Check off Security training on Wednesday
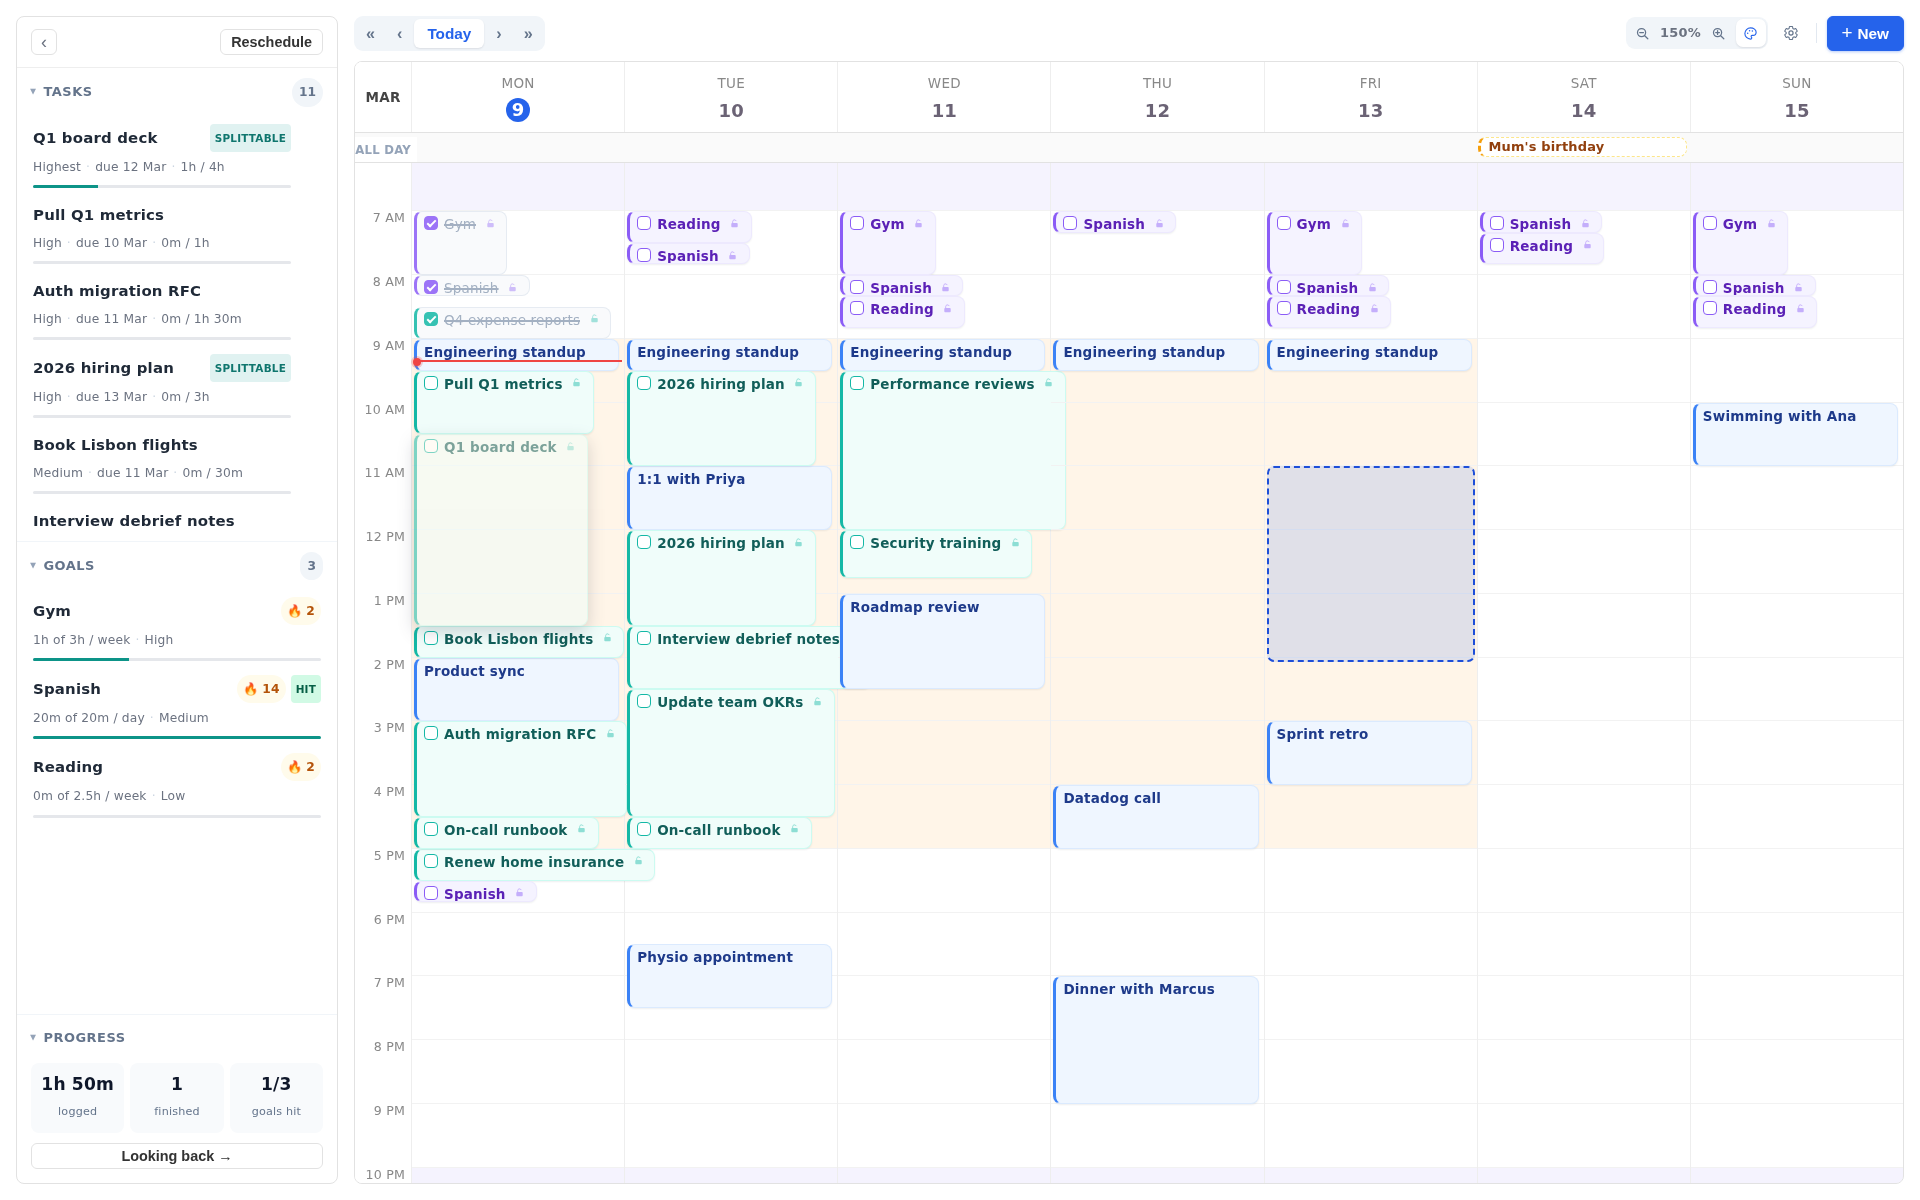 coord(857,542)
